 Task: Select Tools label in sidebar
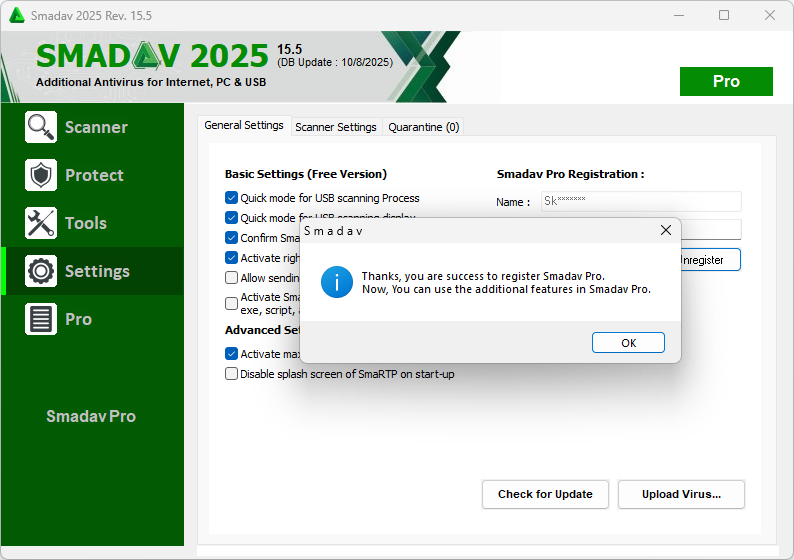pos(86,223)
